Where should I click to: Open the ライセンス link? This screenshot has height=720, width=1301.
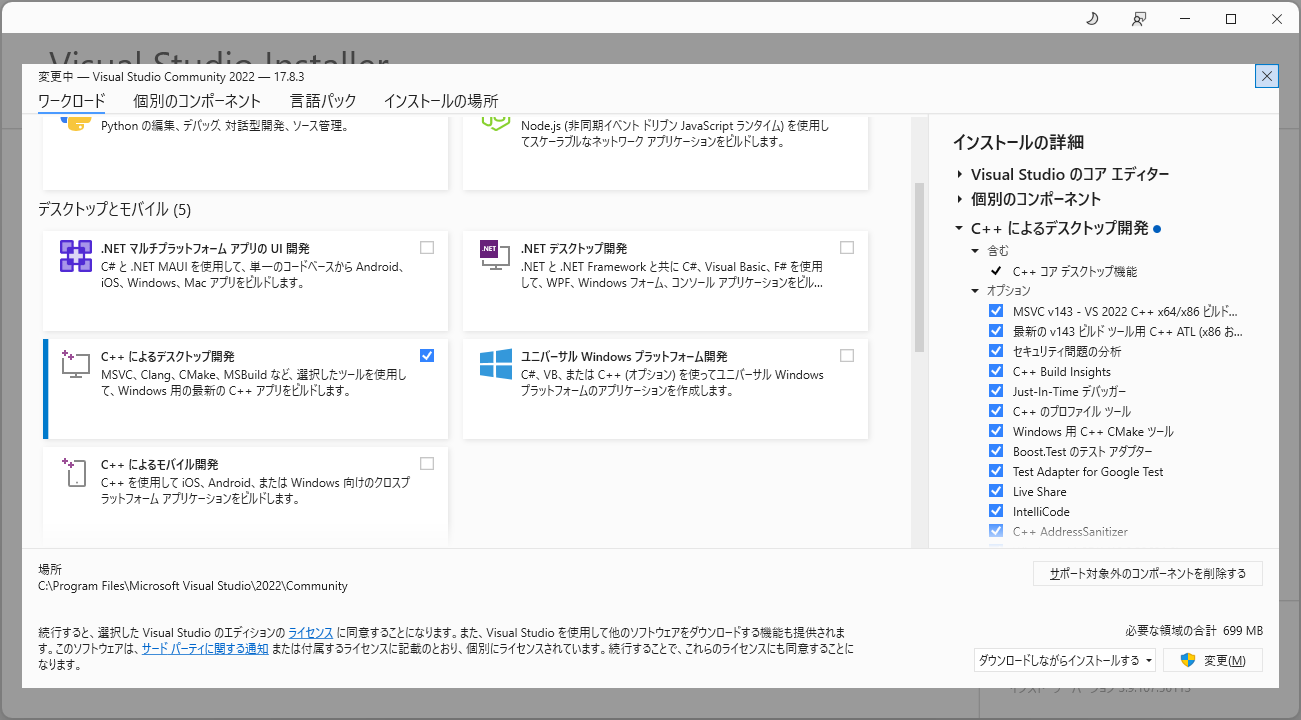(311, 633)
